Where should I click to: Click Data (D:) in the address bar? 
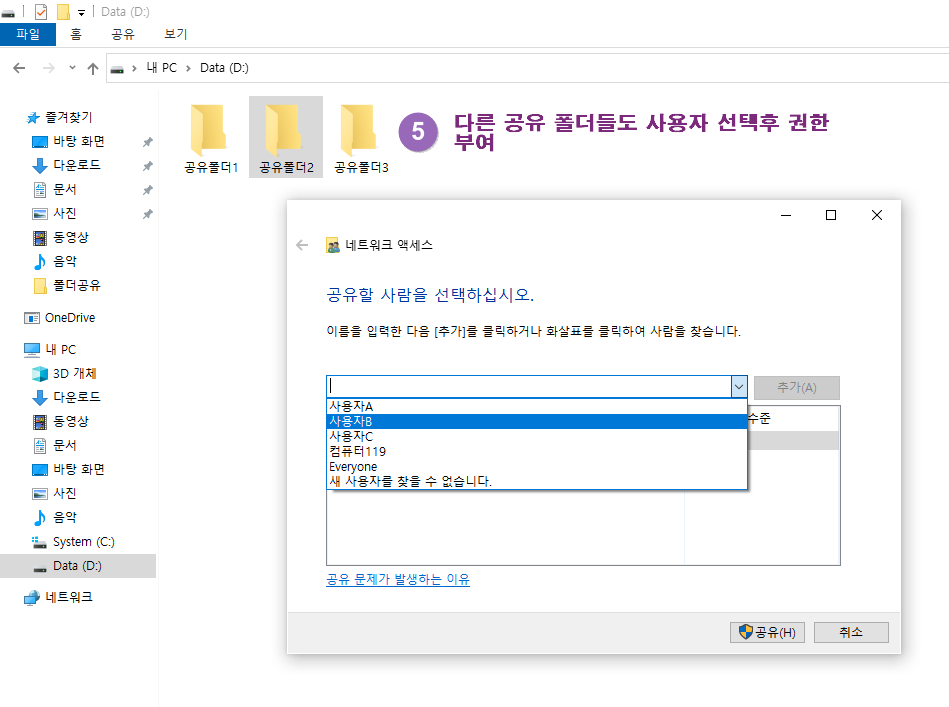click(x=224, y=68)
